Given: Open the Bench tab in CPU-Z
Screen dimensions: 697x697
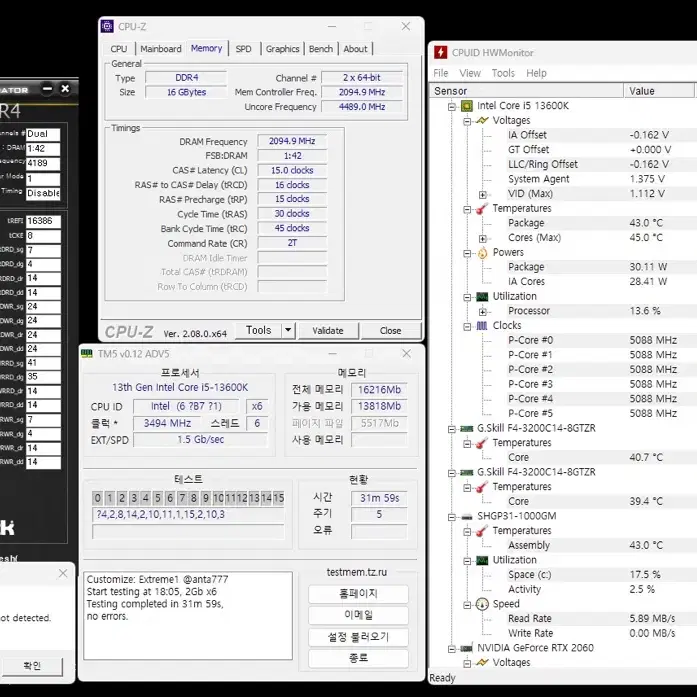Looking at the screenshot, I should click(320, 49).
